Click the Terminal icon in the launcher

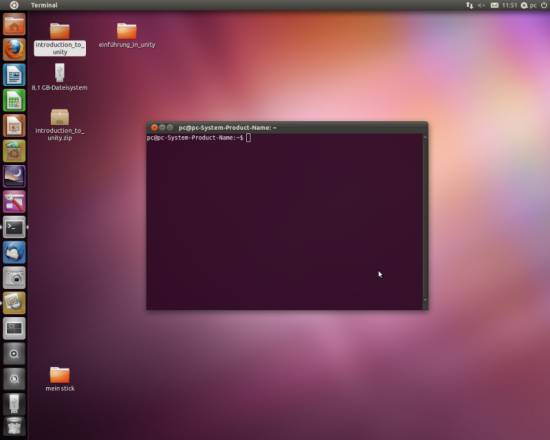point(14,227)
